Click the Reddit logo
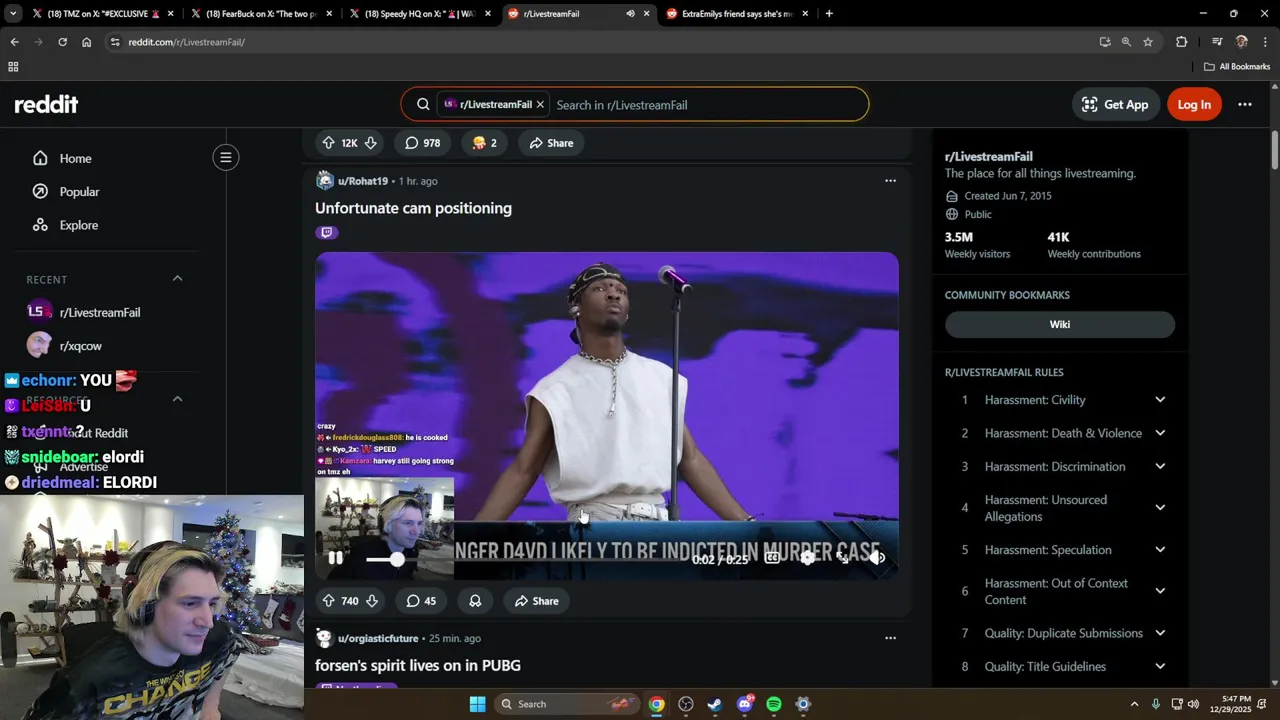1280x720 pixels. [46, 104]
